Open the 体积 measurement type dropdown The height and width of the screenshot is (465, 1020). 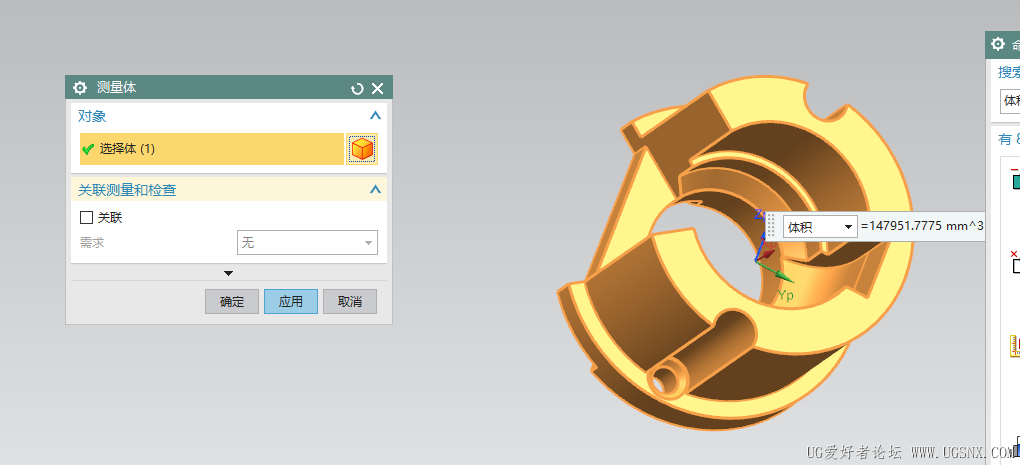[820, 226]
